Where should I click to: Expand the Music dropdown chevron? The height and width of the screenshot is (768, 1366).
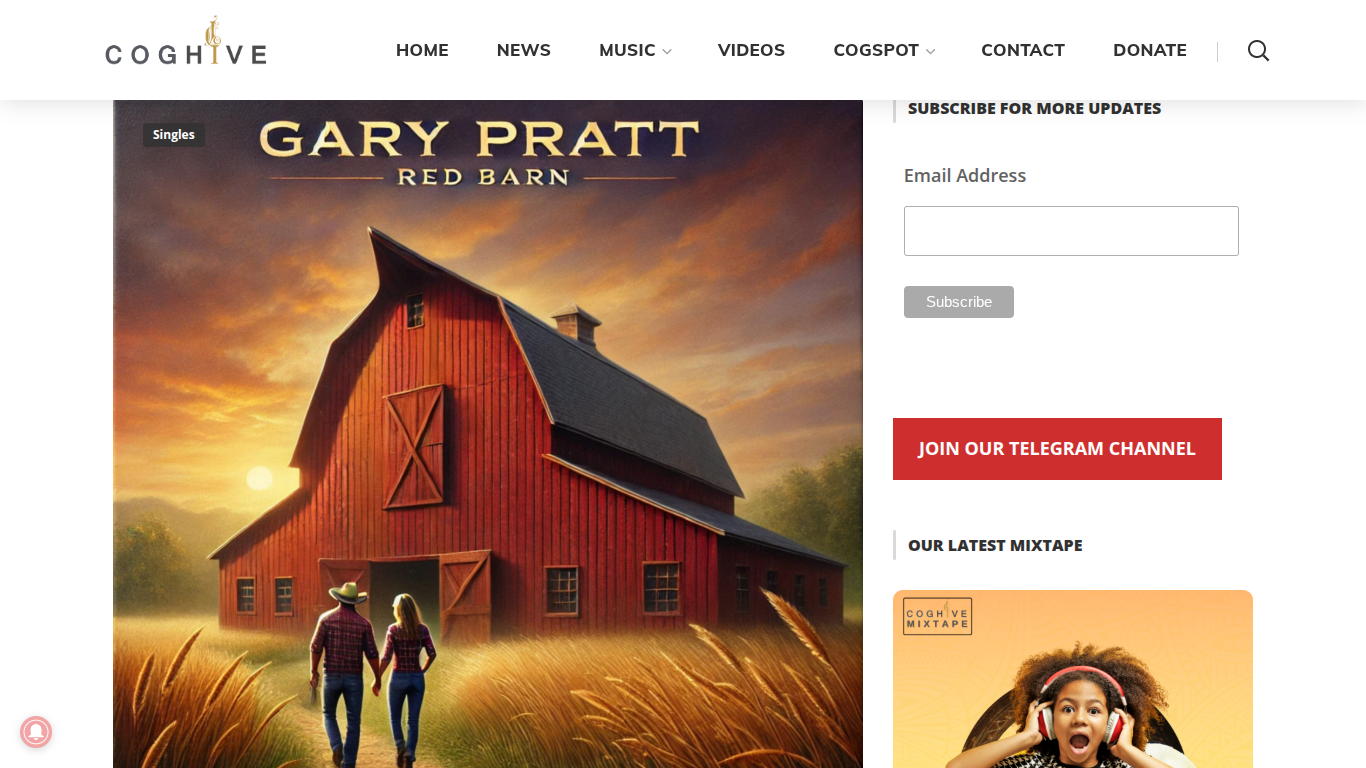667,51
